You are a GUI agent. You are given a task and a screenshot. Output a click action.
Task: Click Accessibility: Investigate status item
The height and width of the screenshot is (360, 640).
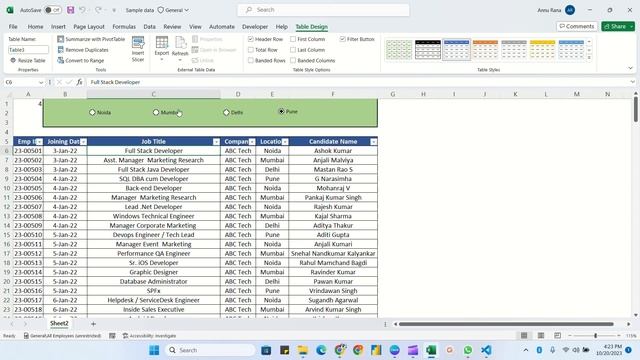[149, 336]
